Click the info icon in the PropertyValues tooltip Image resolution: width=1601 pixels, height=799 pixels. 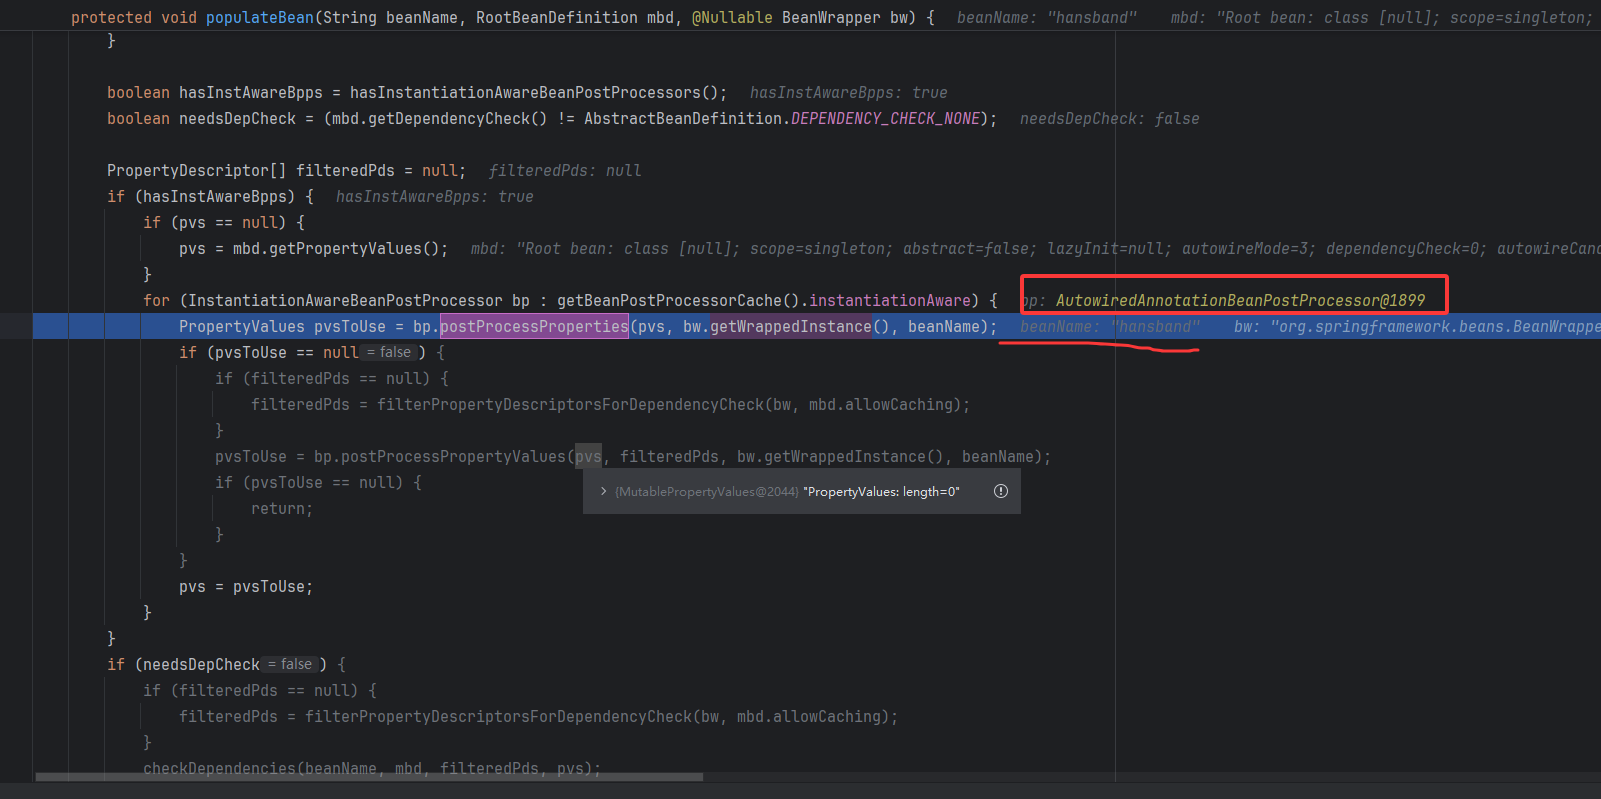click(1000, 491)
